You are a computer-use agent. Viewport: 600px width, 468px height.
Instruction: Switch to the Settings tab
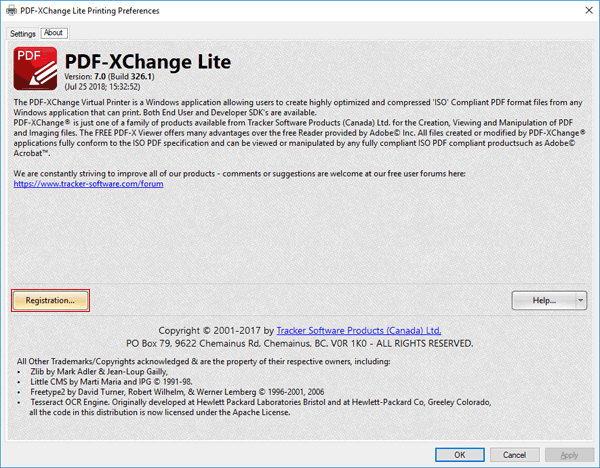[x=23, y=33]
